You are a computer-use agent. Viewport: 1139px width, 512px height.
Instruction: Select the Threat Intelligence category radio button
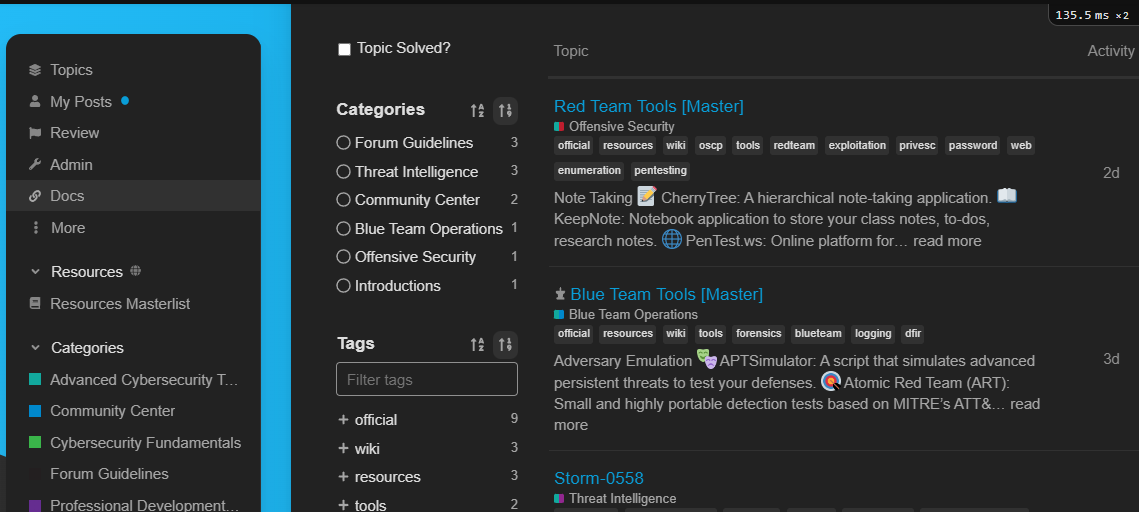click(x=344, y=172)
